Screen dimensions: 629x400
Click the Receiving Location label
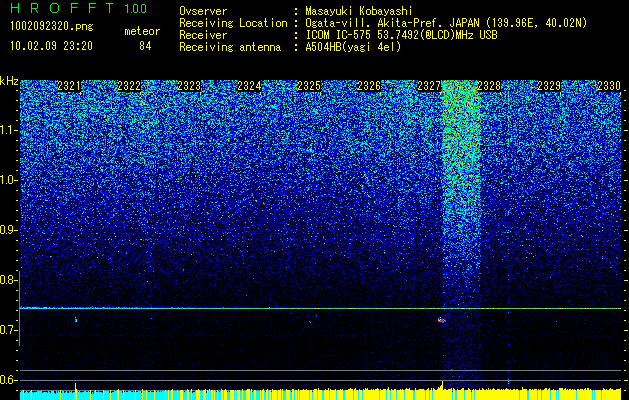(233, 23)
